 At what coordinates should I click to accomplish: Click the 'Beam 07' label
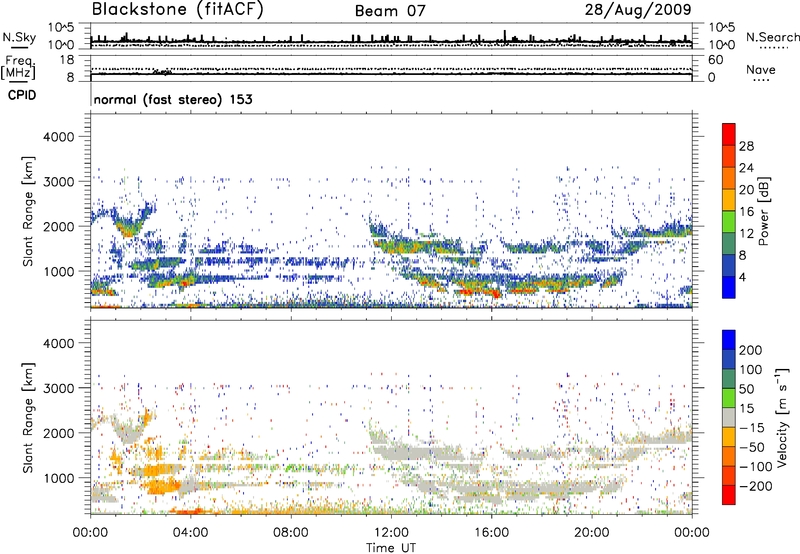pyautogui.click(x=390, y=11)
